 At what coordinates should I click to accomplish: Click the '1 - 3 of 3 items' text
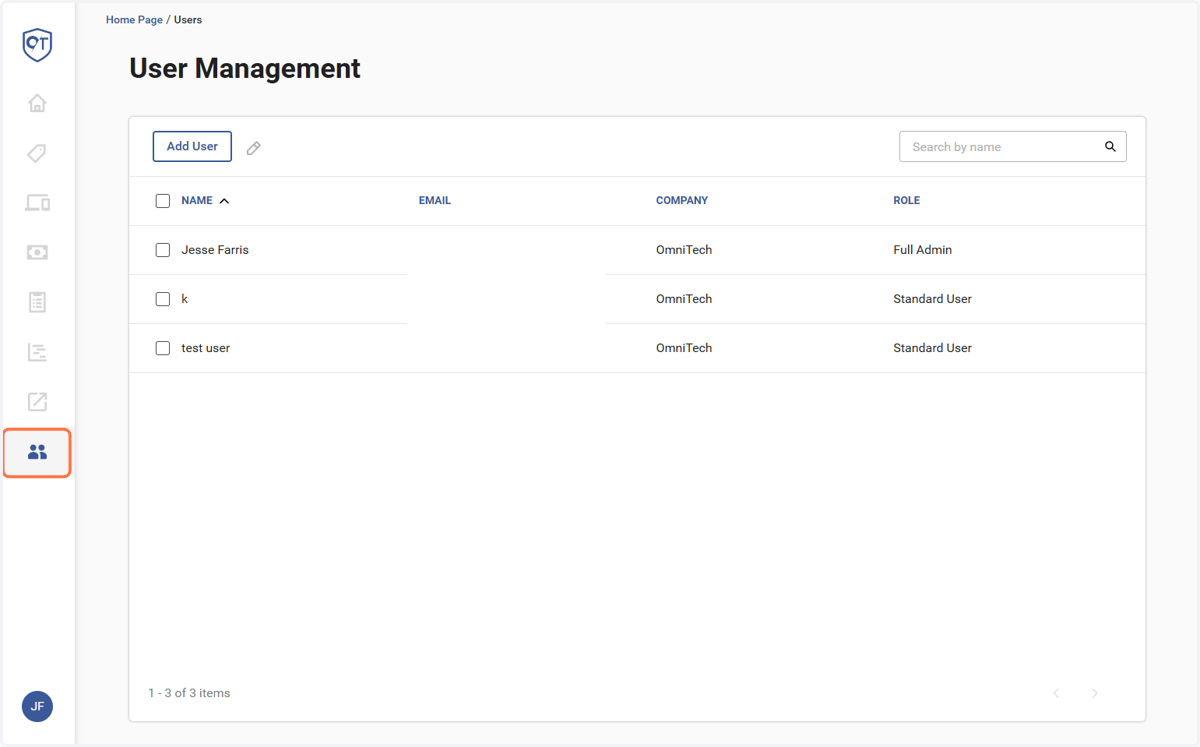(189, 693)
